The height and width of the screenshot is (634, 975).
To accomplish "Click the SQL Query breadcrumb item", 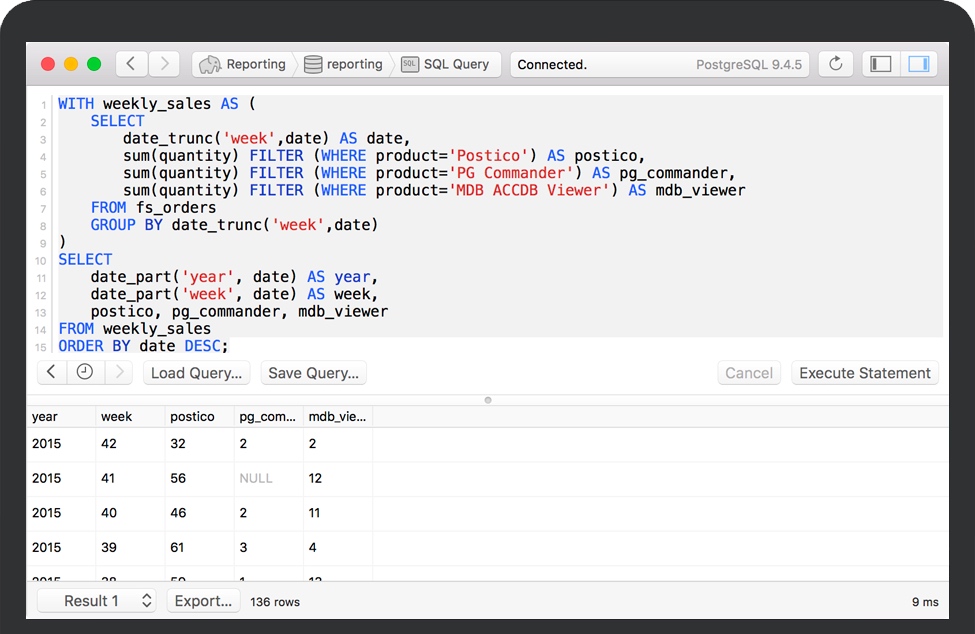I will 446,64.
